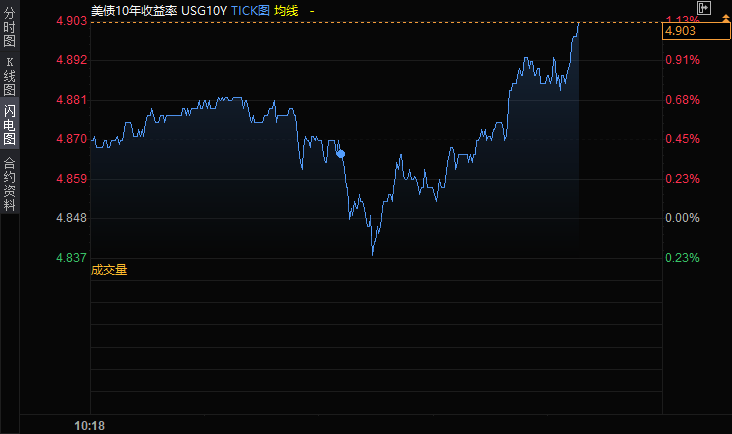Click the 成交量 volume label
Screen dimensions: 732x434
pos(109,270)
